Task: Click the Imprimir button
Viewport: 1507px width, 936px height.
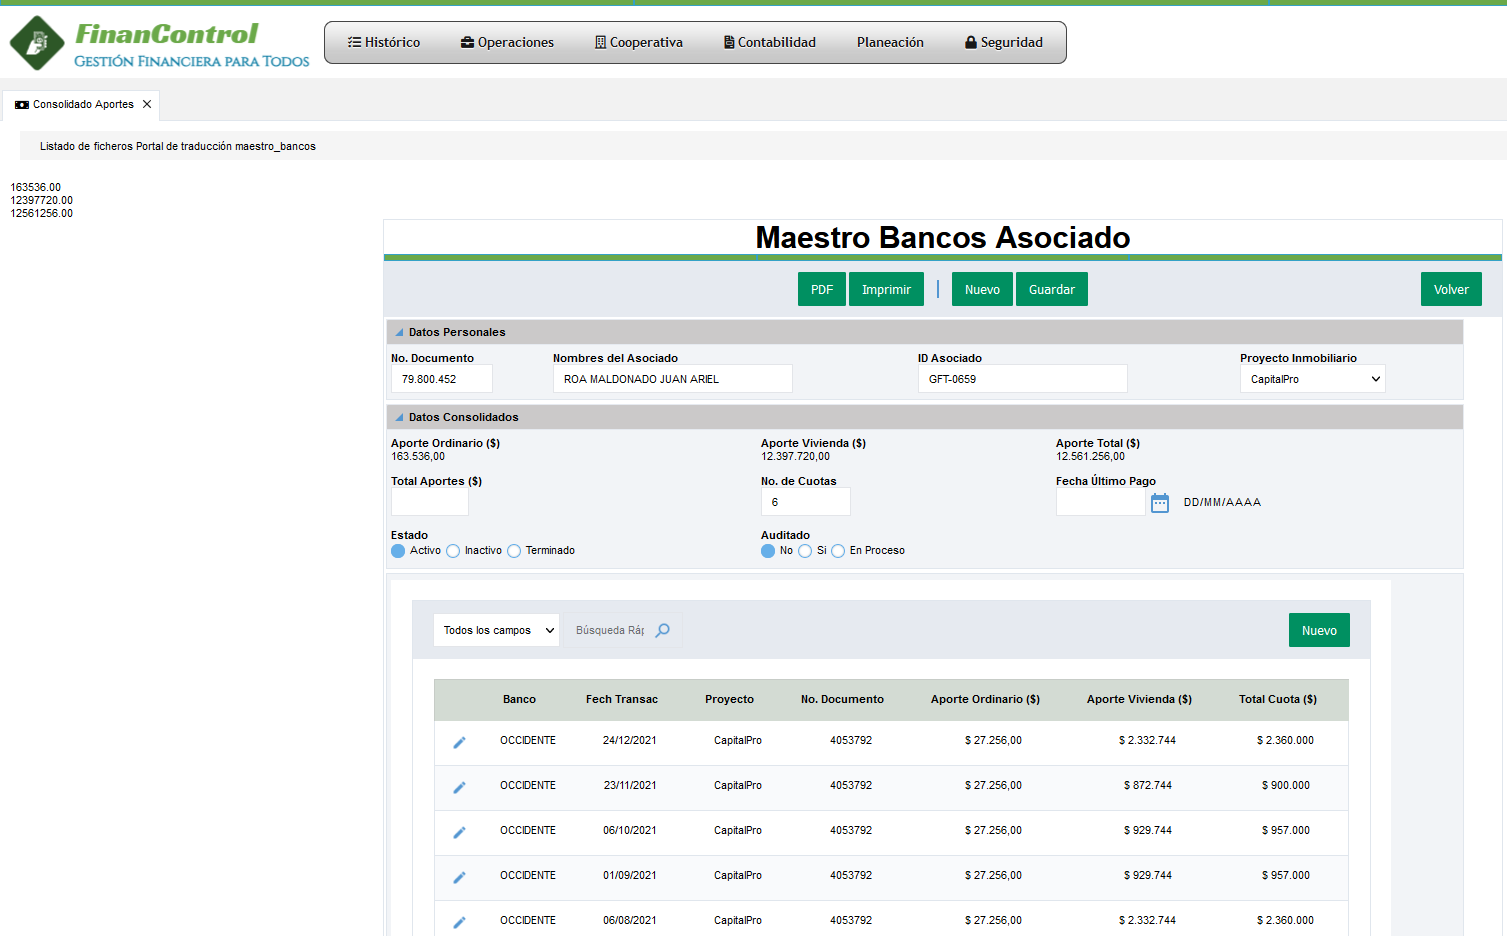Action: (886, 289)
